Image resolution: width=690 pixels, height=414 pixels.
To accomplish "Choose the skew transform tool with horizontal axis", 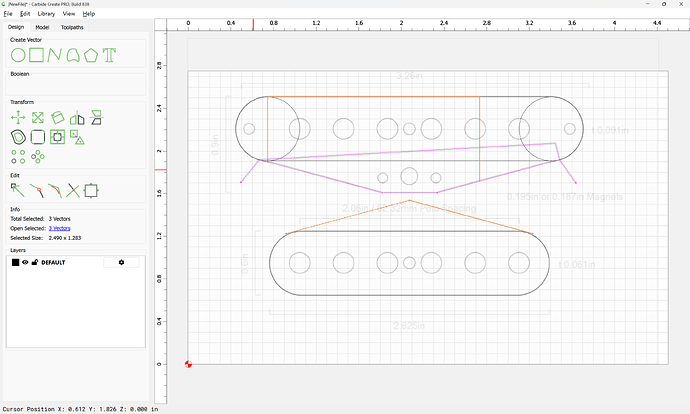I will tap(96, 117).
